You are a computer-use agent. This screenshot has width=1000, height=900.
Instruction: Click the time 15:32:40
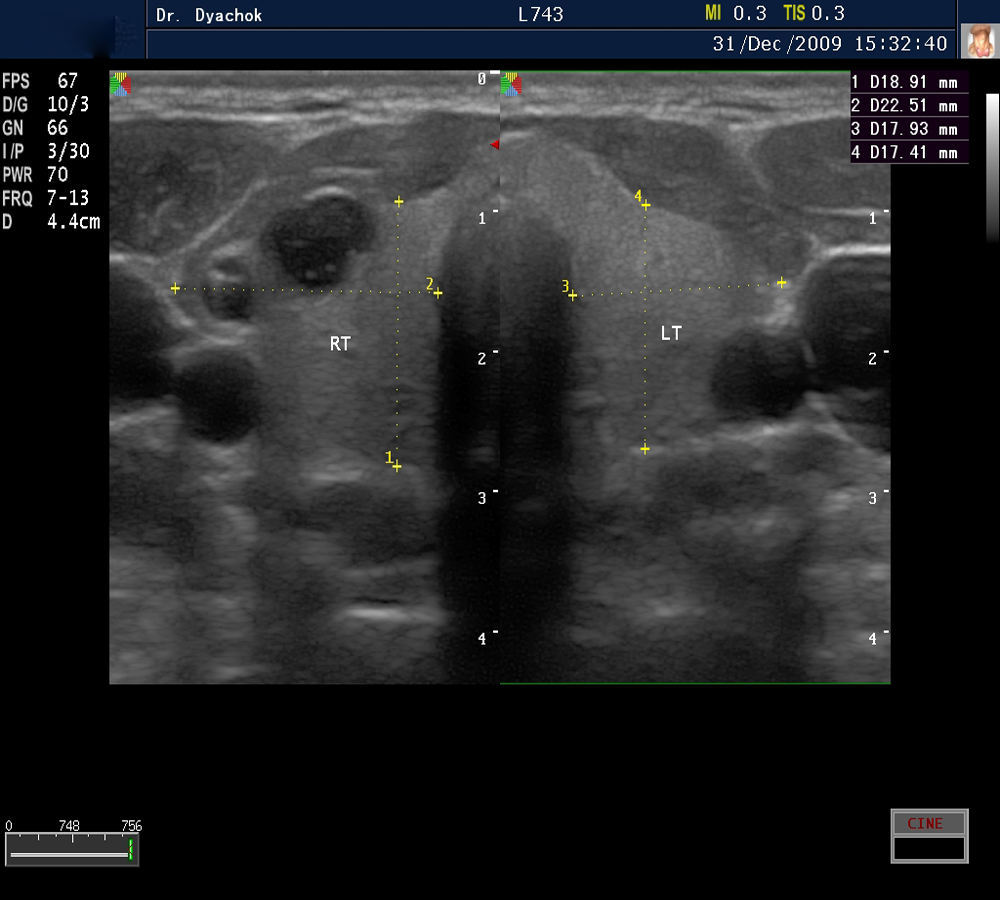(901, 44)
